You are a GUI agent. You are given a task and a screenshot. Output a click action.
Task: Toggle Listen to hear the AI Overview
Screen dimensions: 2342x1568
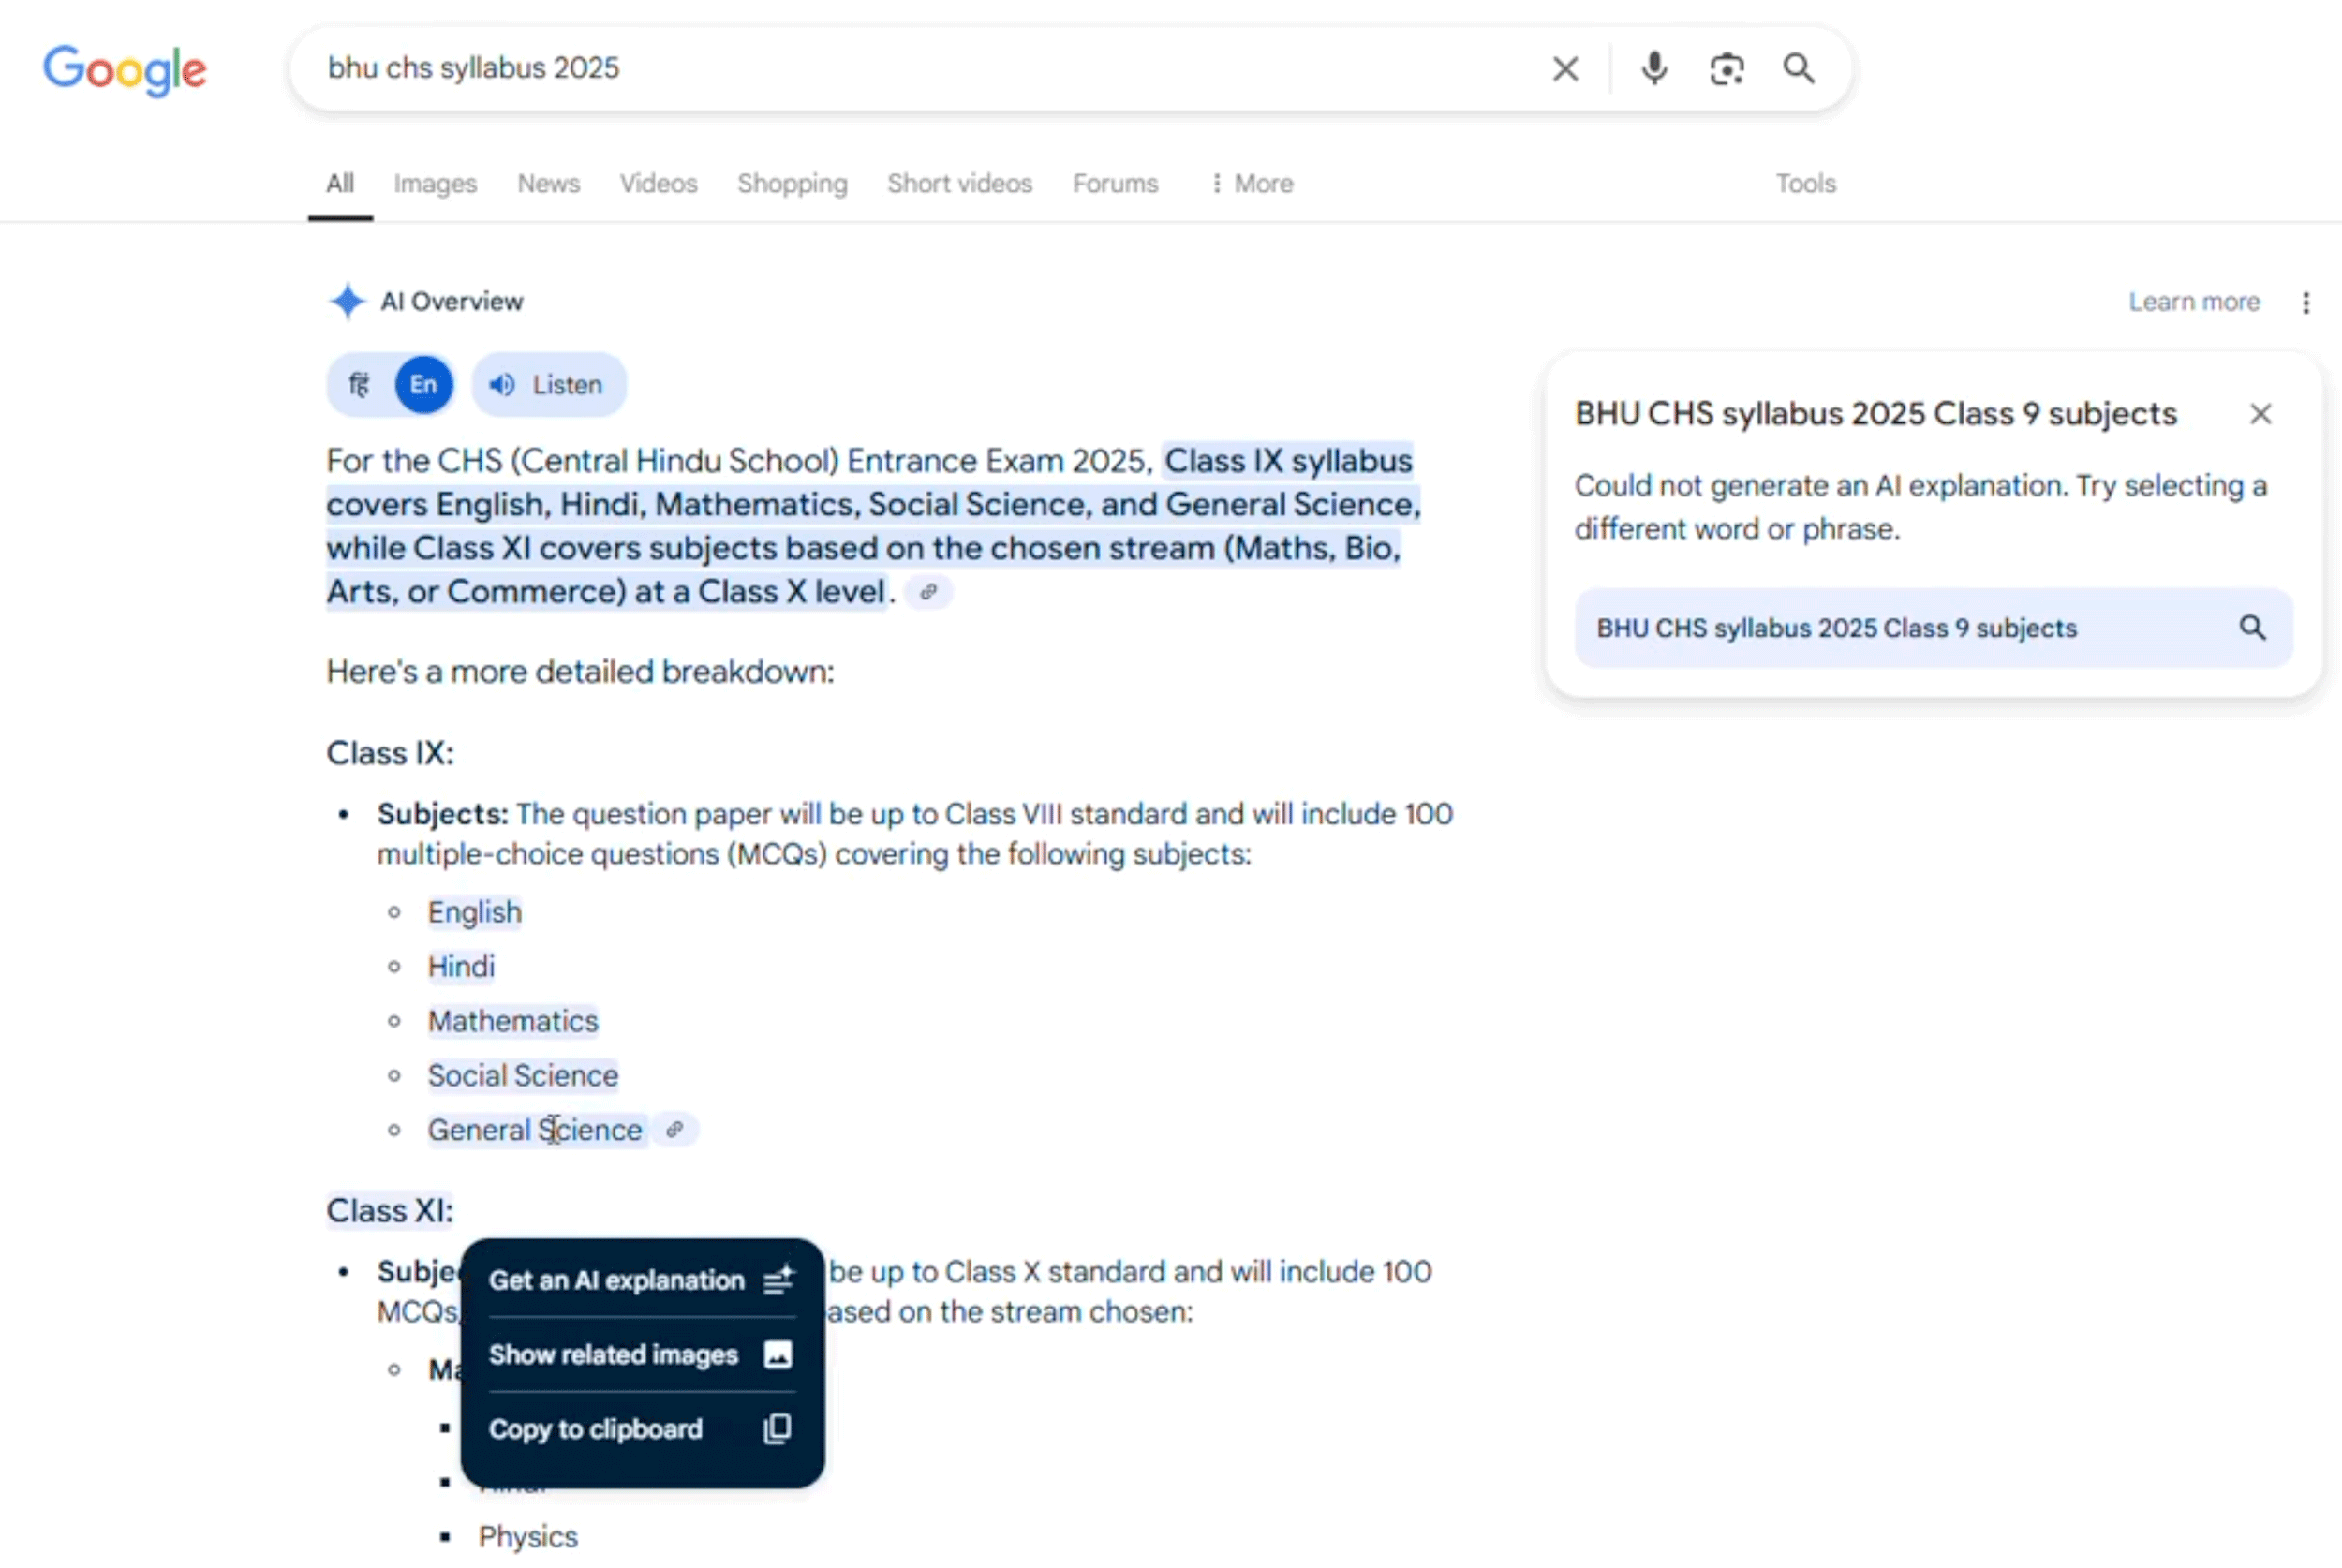click(548, 384)
